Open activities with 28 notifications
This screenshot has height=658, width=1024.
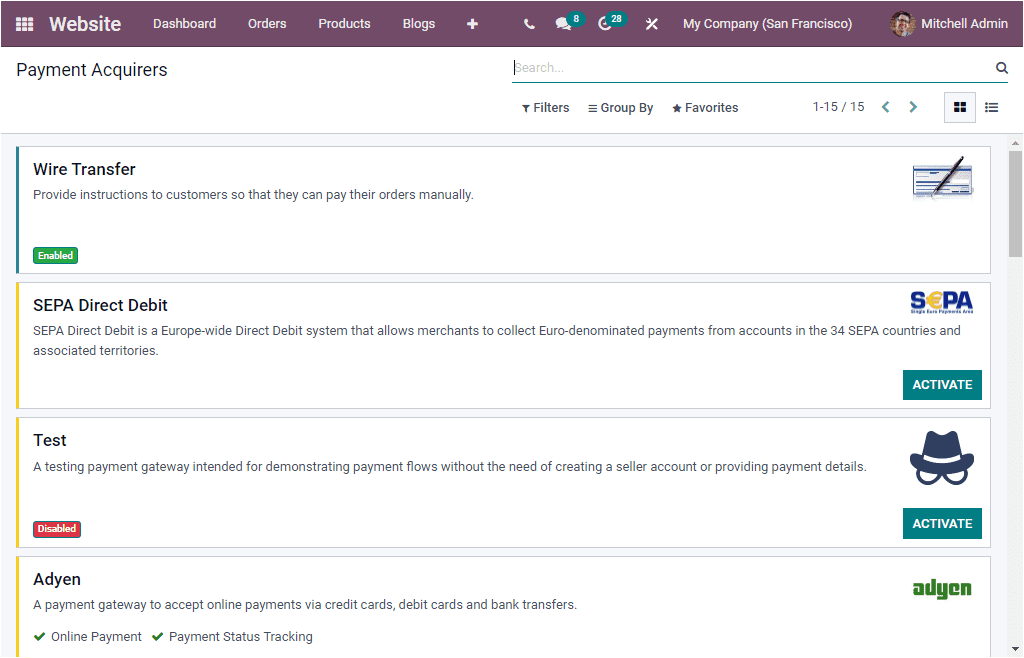(x=605, y=23)
